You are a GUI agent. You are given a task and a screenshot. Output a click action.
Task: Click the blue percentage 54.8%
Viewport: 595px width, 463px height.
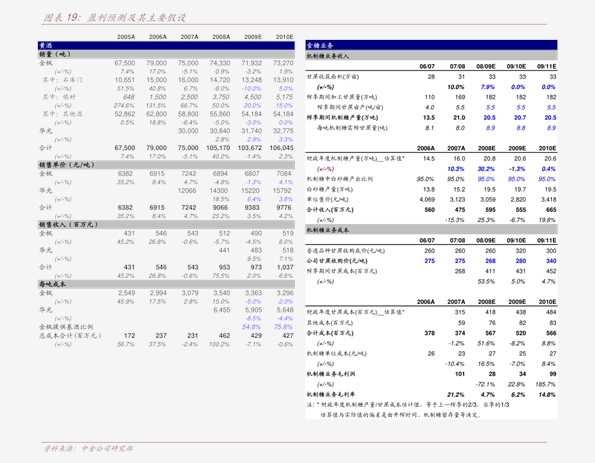click(x=251, y=327)
